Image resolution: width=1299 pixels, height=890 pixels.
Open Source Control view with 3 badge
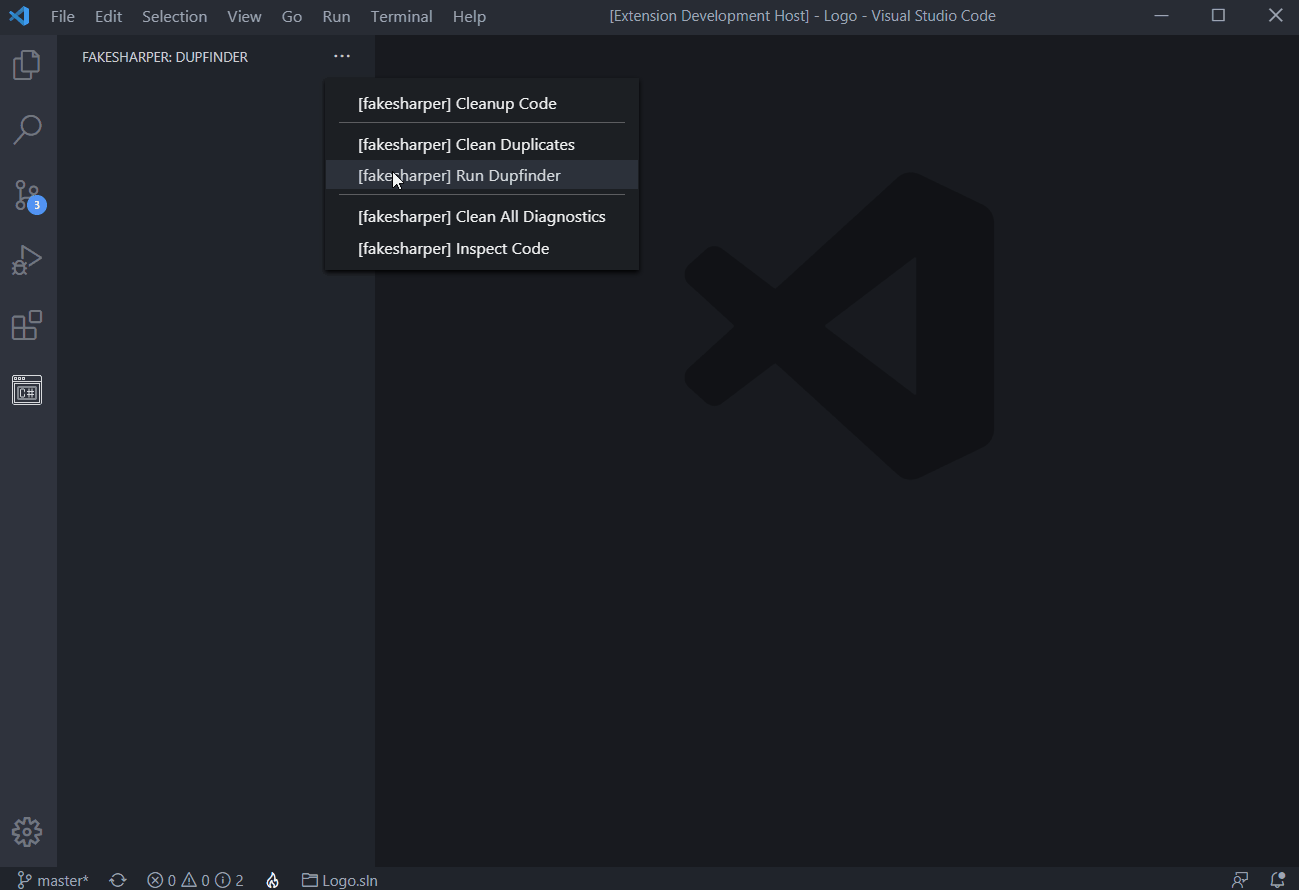27,196
